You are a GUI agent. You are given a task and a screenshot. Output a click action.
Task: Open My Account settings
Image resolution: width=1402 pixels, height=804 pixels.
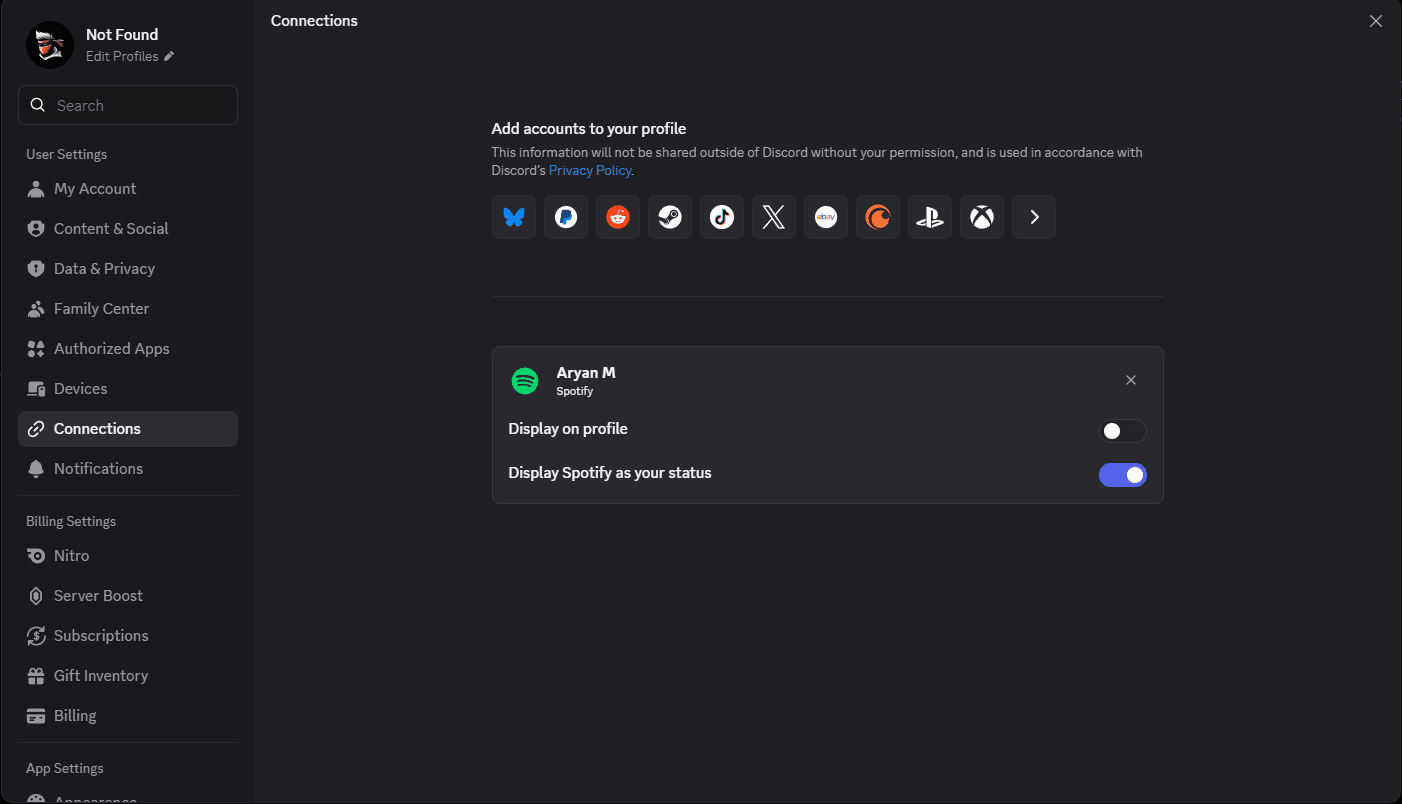[x=95, y=189]
